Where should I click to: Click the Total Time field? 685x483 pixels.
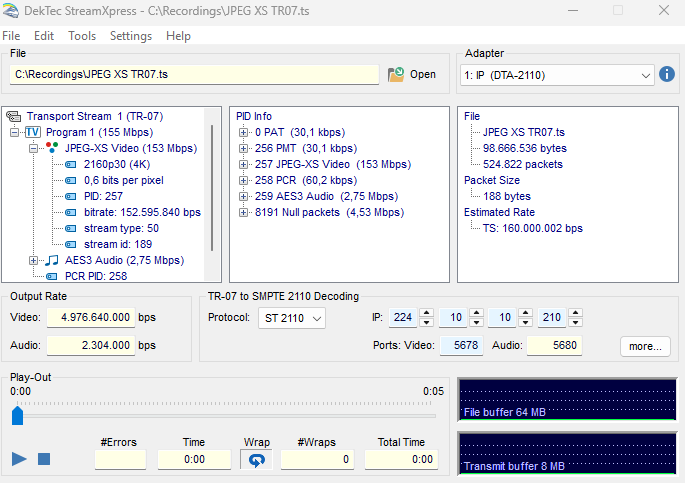pyautogui.click(x=401, y=459)
